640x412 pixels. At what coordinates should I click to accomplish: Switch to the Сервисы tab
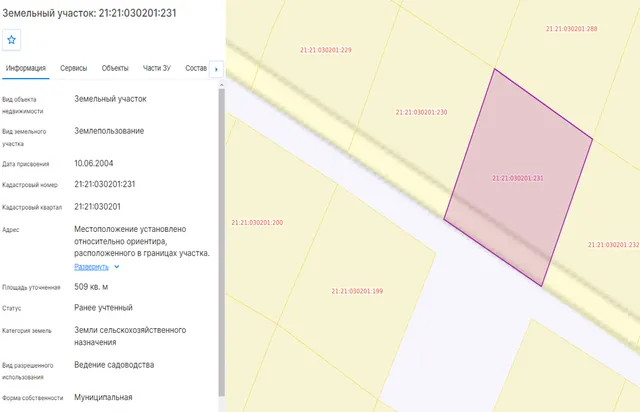point(73,68)
